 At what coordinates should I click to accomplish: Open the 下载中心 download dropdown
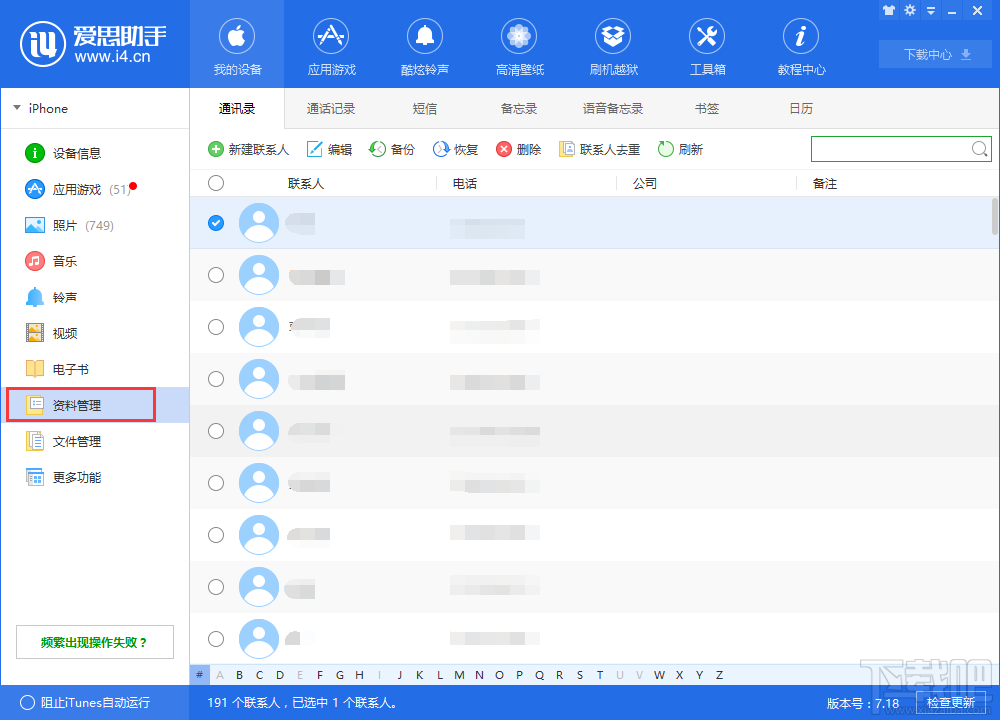tap(934, 54)
